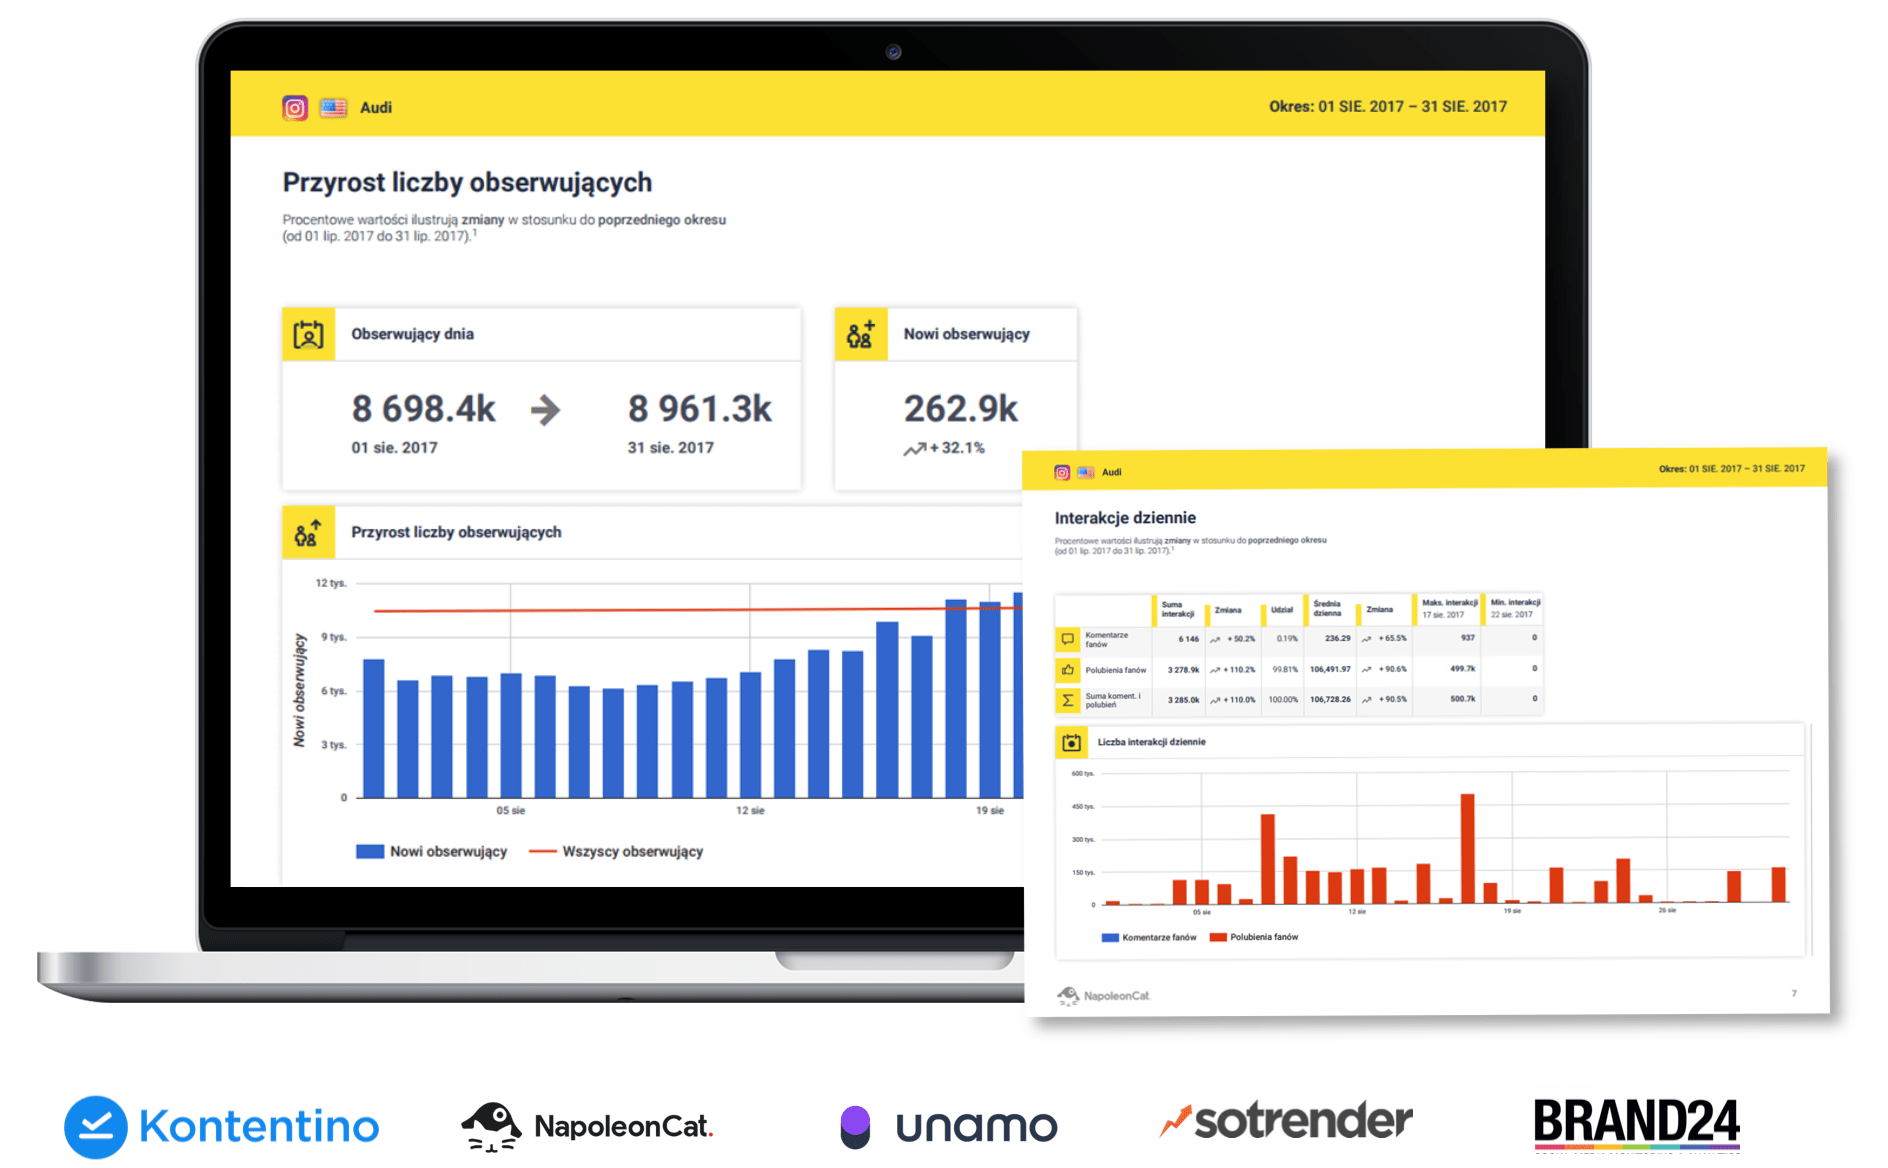This screenshot has height=1168, width=1888.
Task: Click the arrow between 8 698.4k and 8 961.3k
Action: click(545, 409)
